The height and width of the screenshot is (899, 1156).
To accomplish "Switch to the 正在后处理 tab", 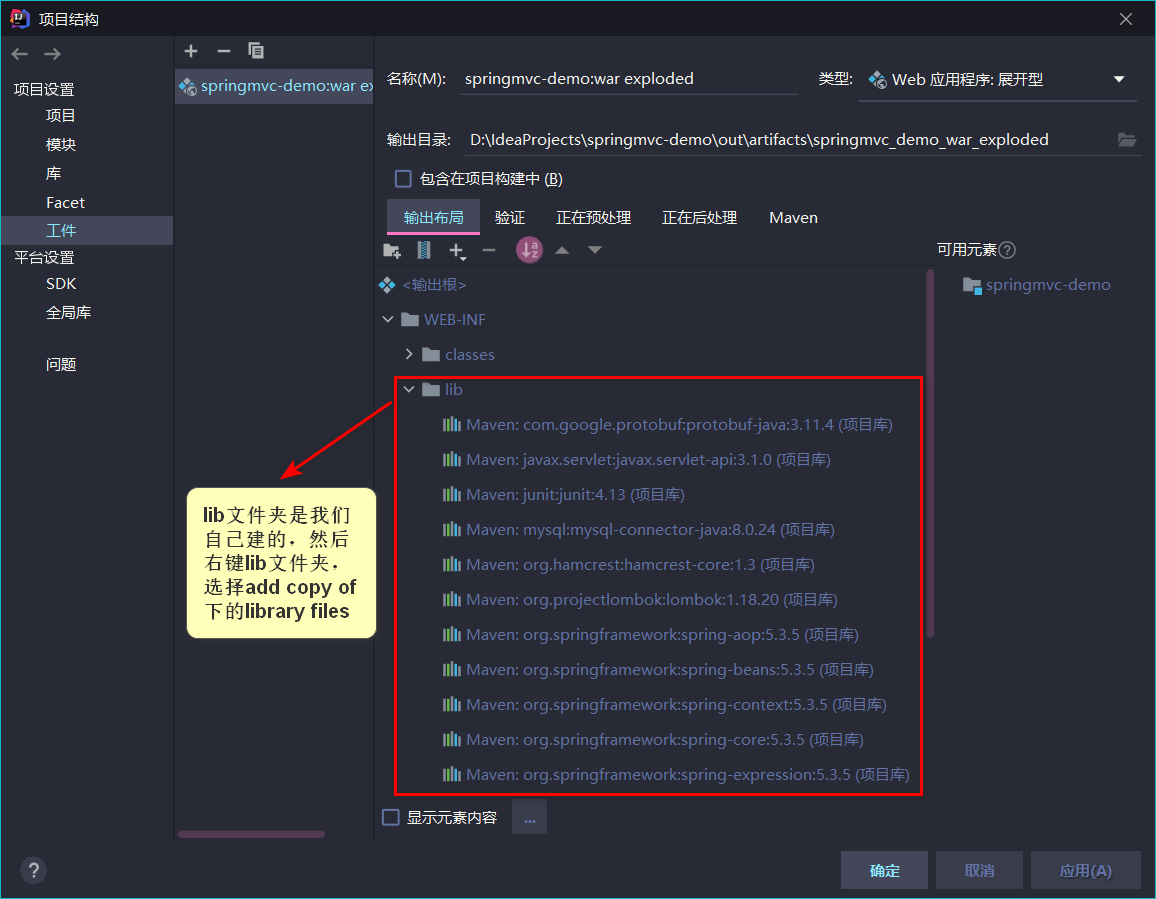I will (x=700, y=218).
